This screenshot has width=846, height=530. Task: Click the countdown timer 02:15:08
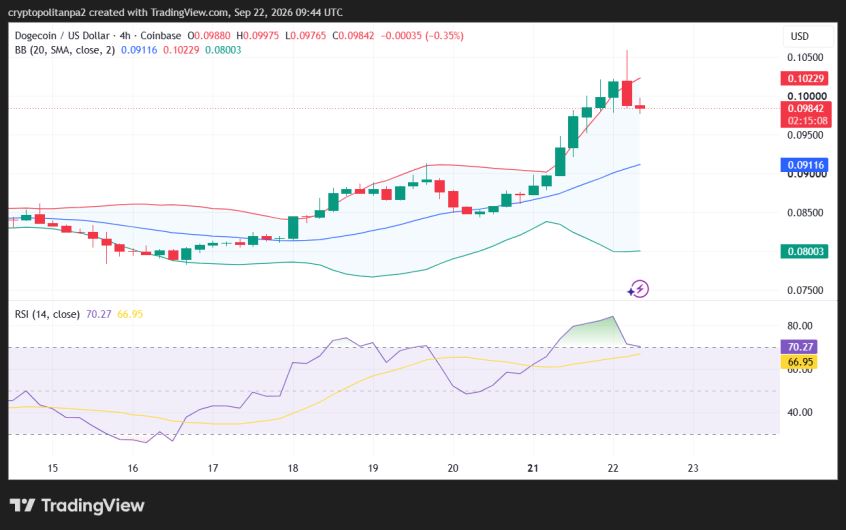(x=806, y=121)
